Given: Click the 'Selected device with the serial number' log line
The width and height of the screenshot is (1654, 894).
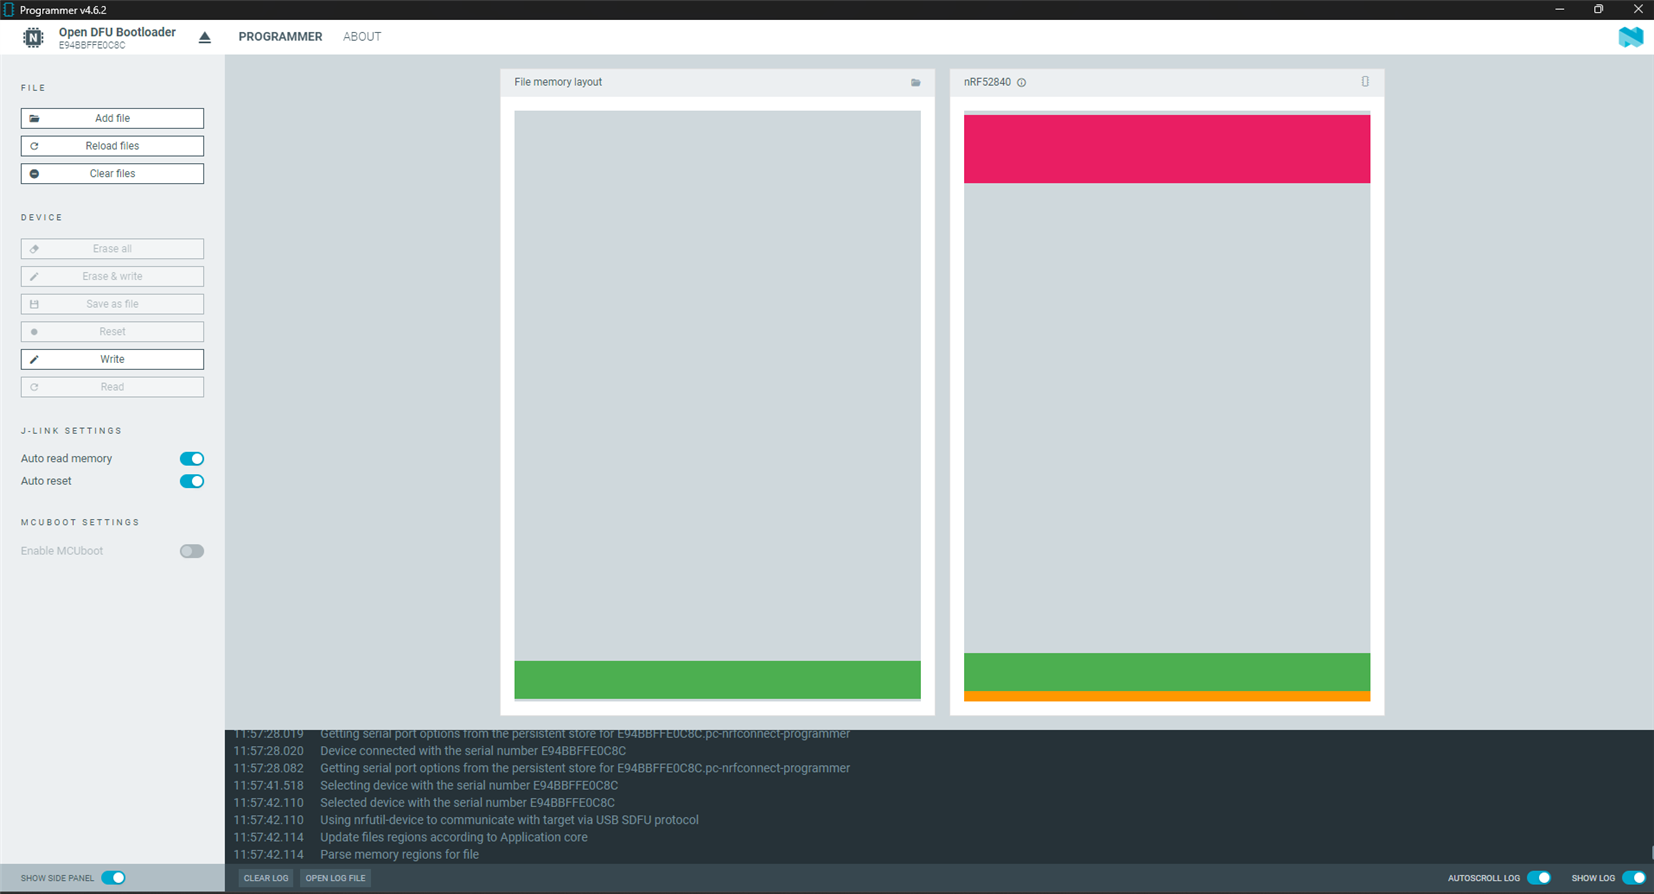Looking at the screenshot, I should [x=467, y=803].
